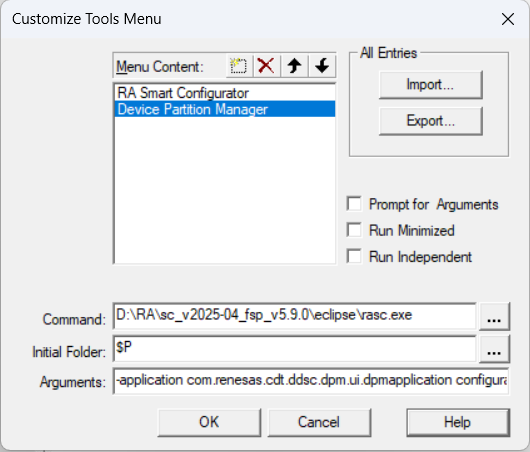Browse for the Initial Folder
The image size is (530, 452).
[x=494, y=349]
